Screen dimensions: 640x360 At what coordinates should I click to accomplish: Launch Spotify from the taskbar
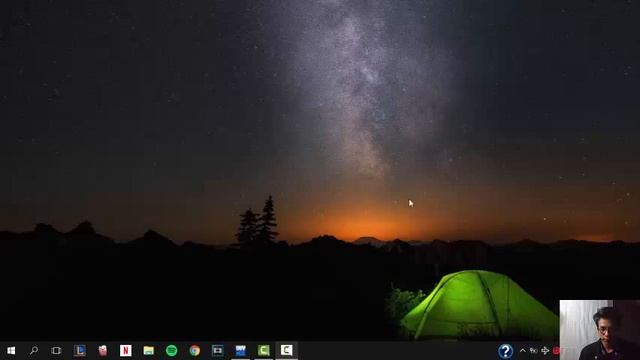tap(171, 350)
